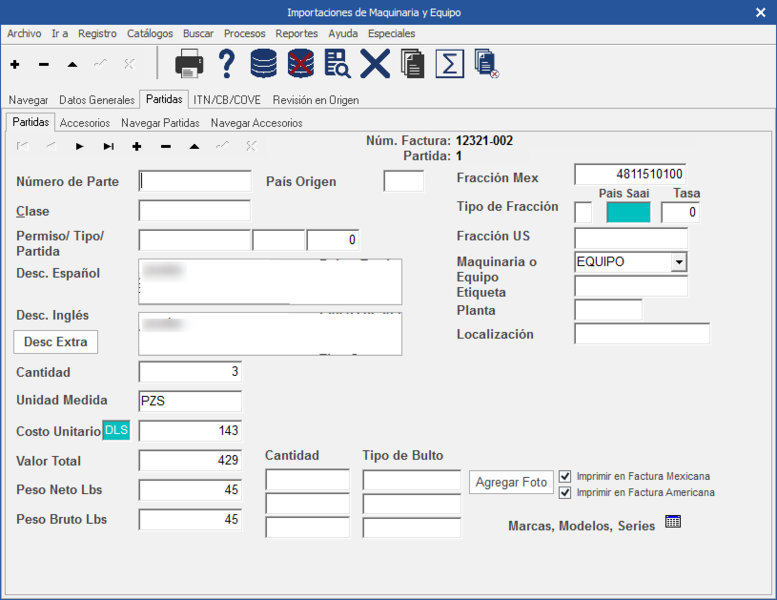This screenshot has width=777, height=600.
Task: Click the Costo Unitario field showing 143
Action: coord(190,431)
